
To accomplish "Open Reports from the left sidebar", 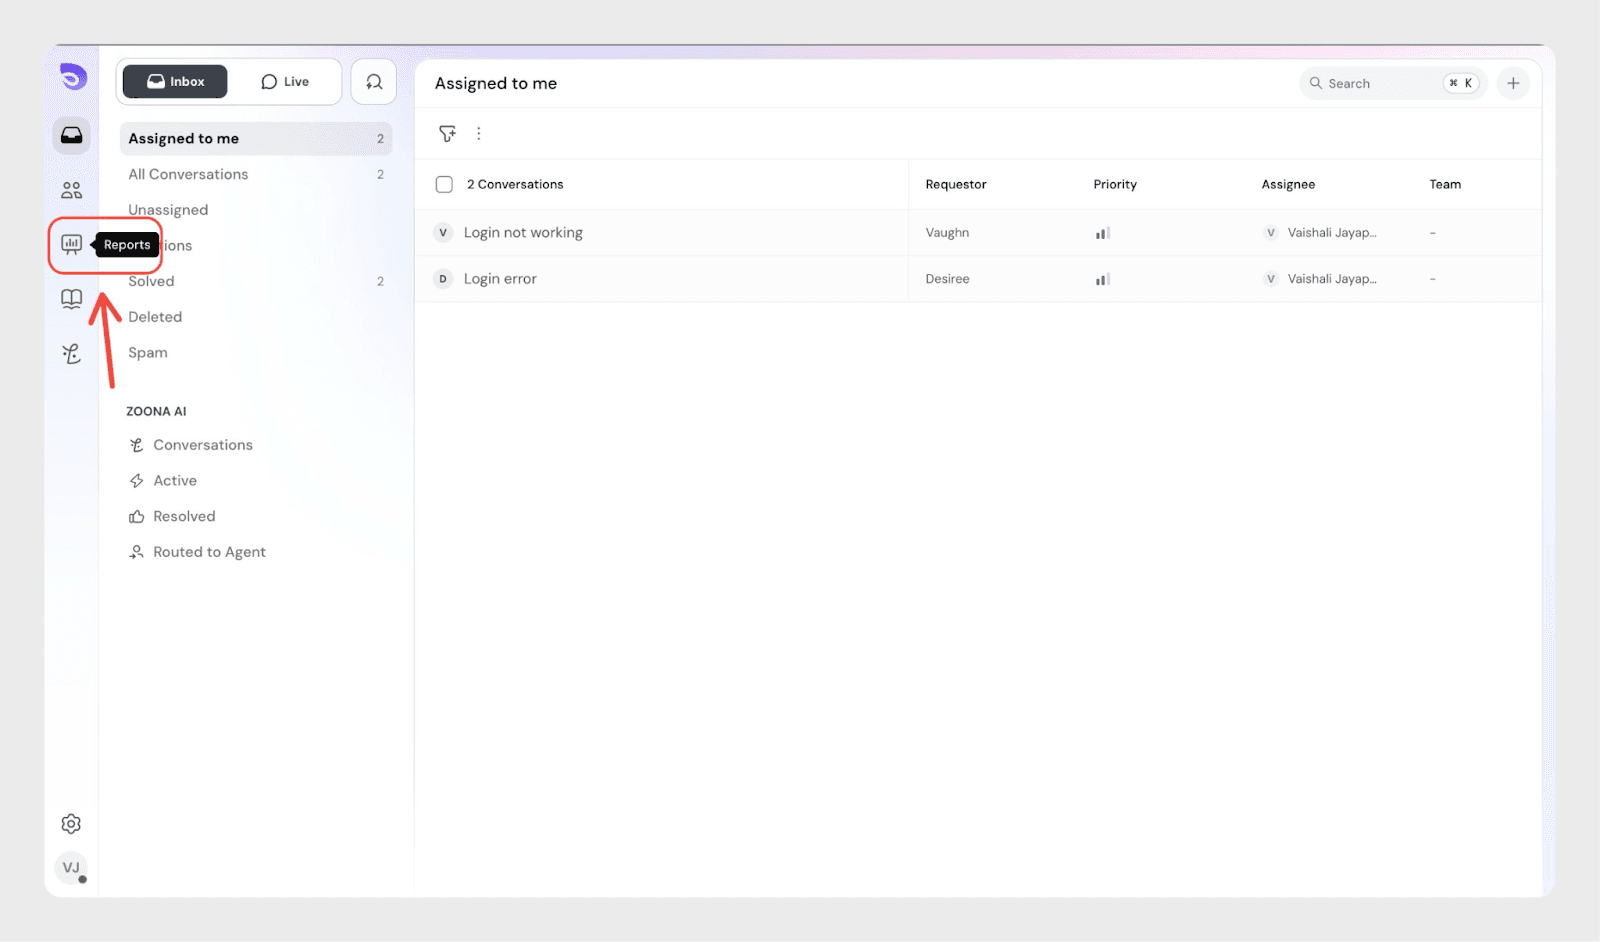I will click(71, 244).
